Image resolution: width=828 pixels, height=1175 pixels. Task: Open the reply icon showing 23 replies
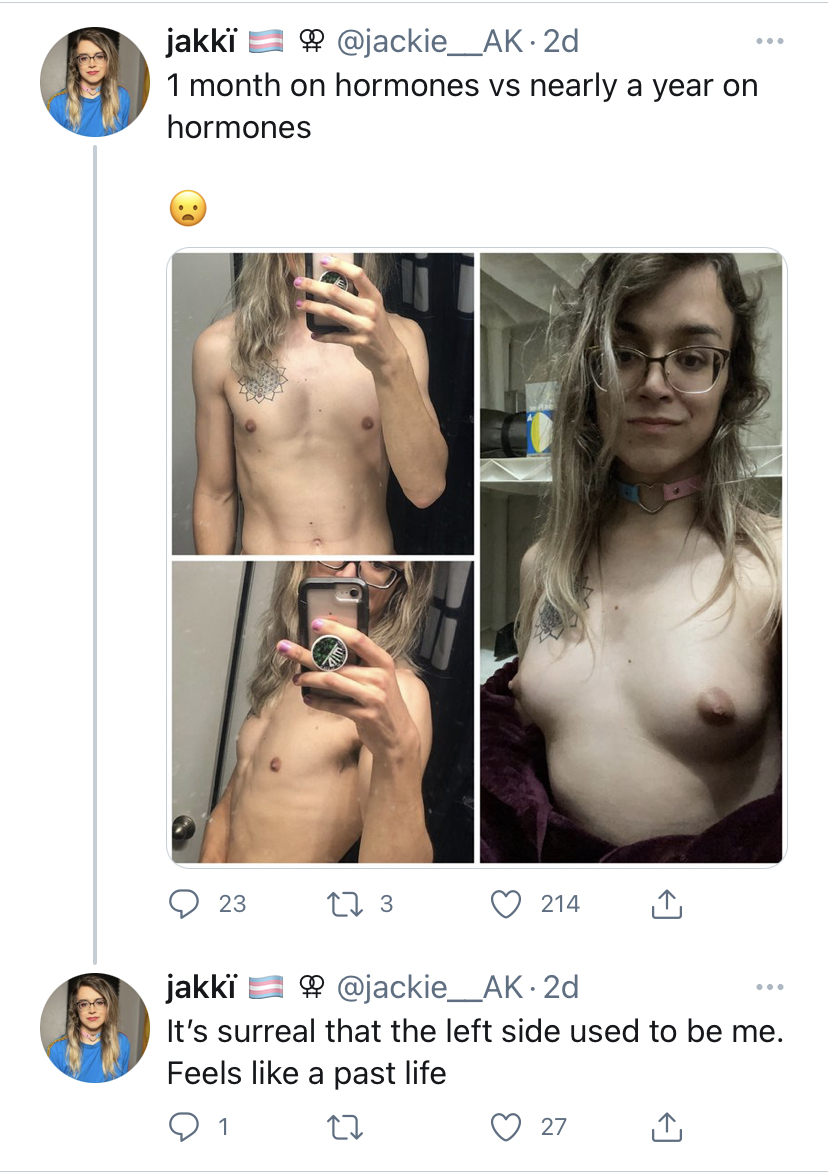click(x=184, y=904)
